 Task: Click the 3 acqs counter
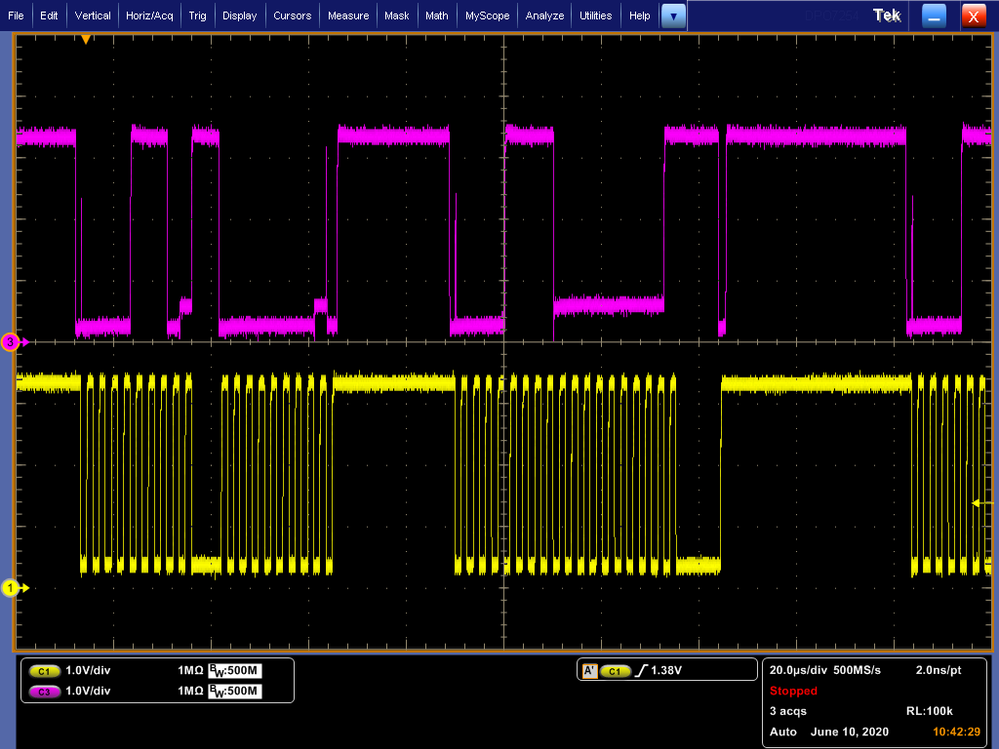point(787,711)
